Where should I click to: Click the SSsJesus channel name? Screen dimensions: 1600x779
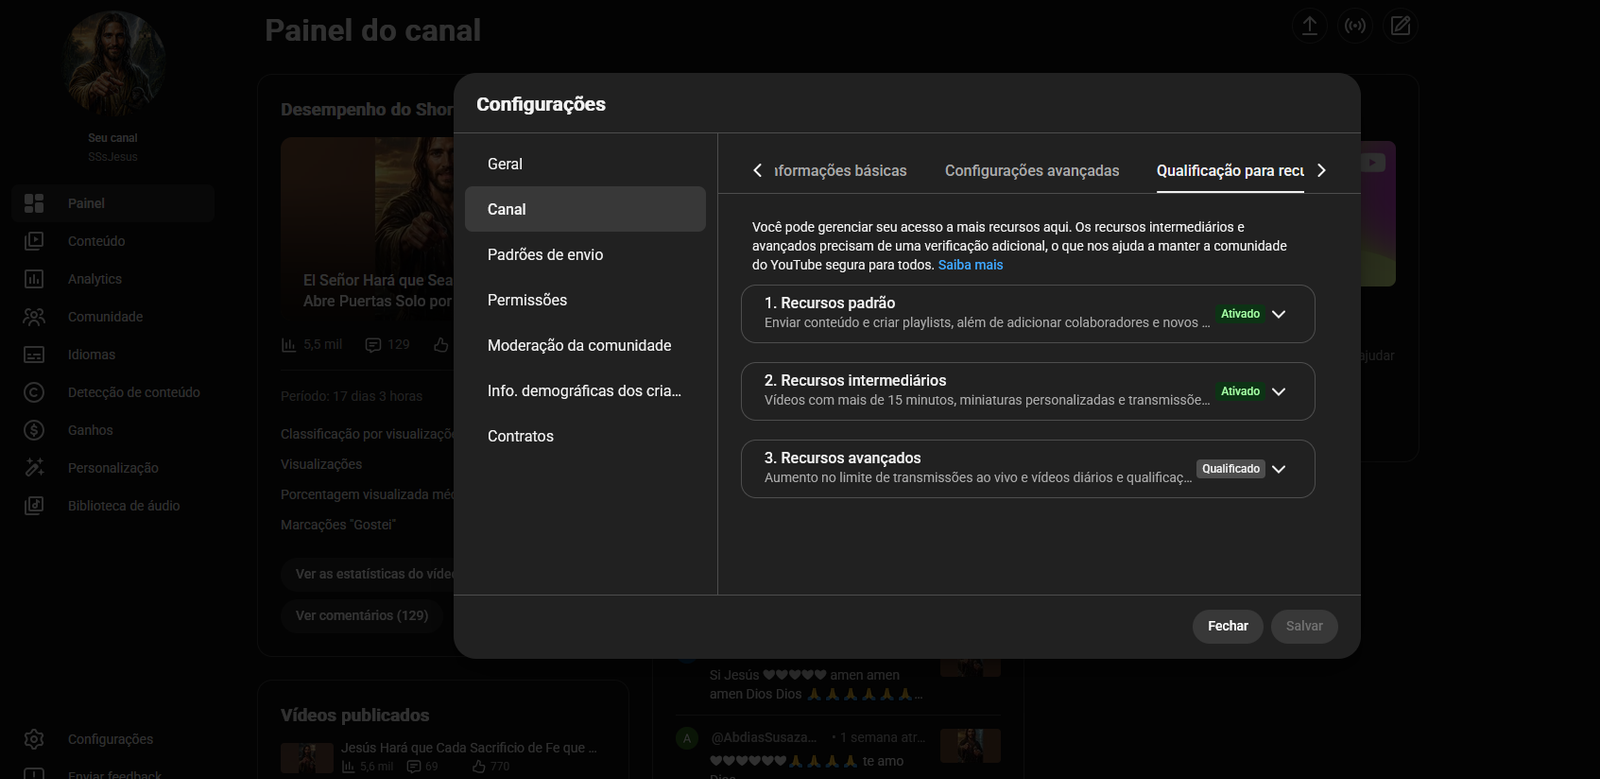(113, 157)
